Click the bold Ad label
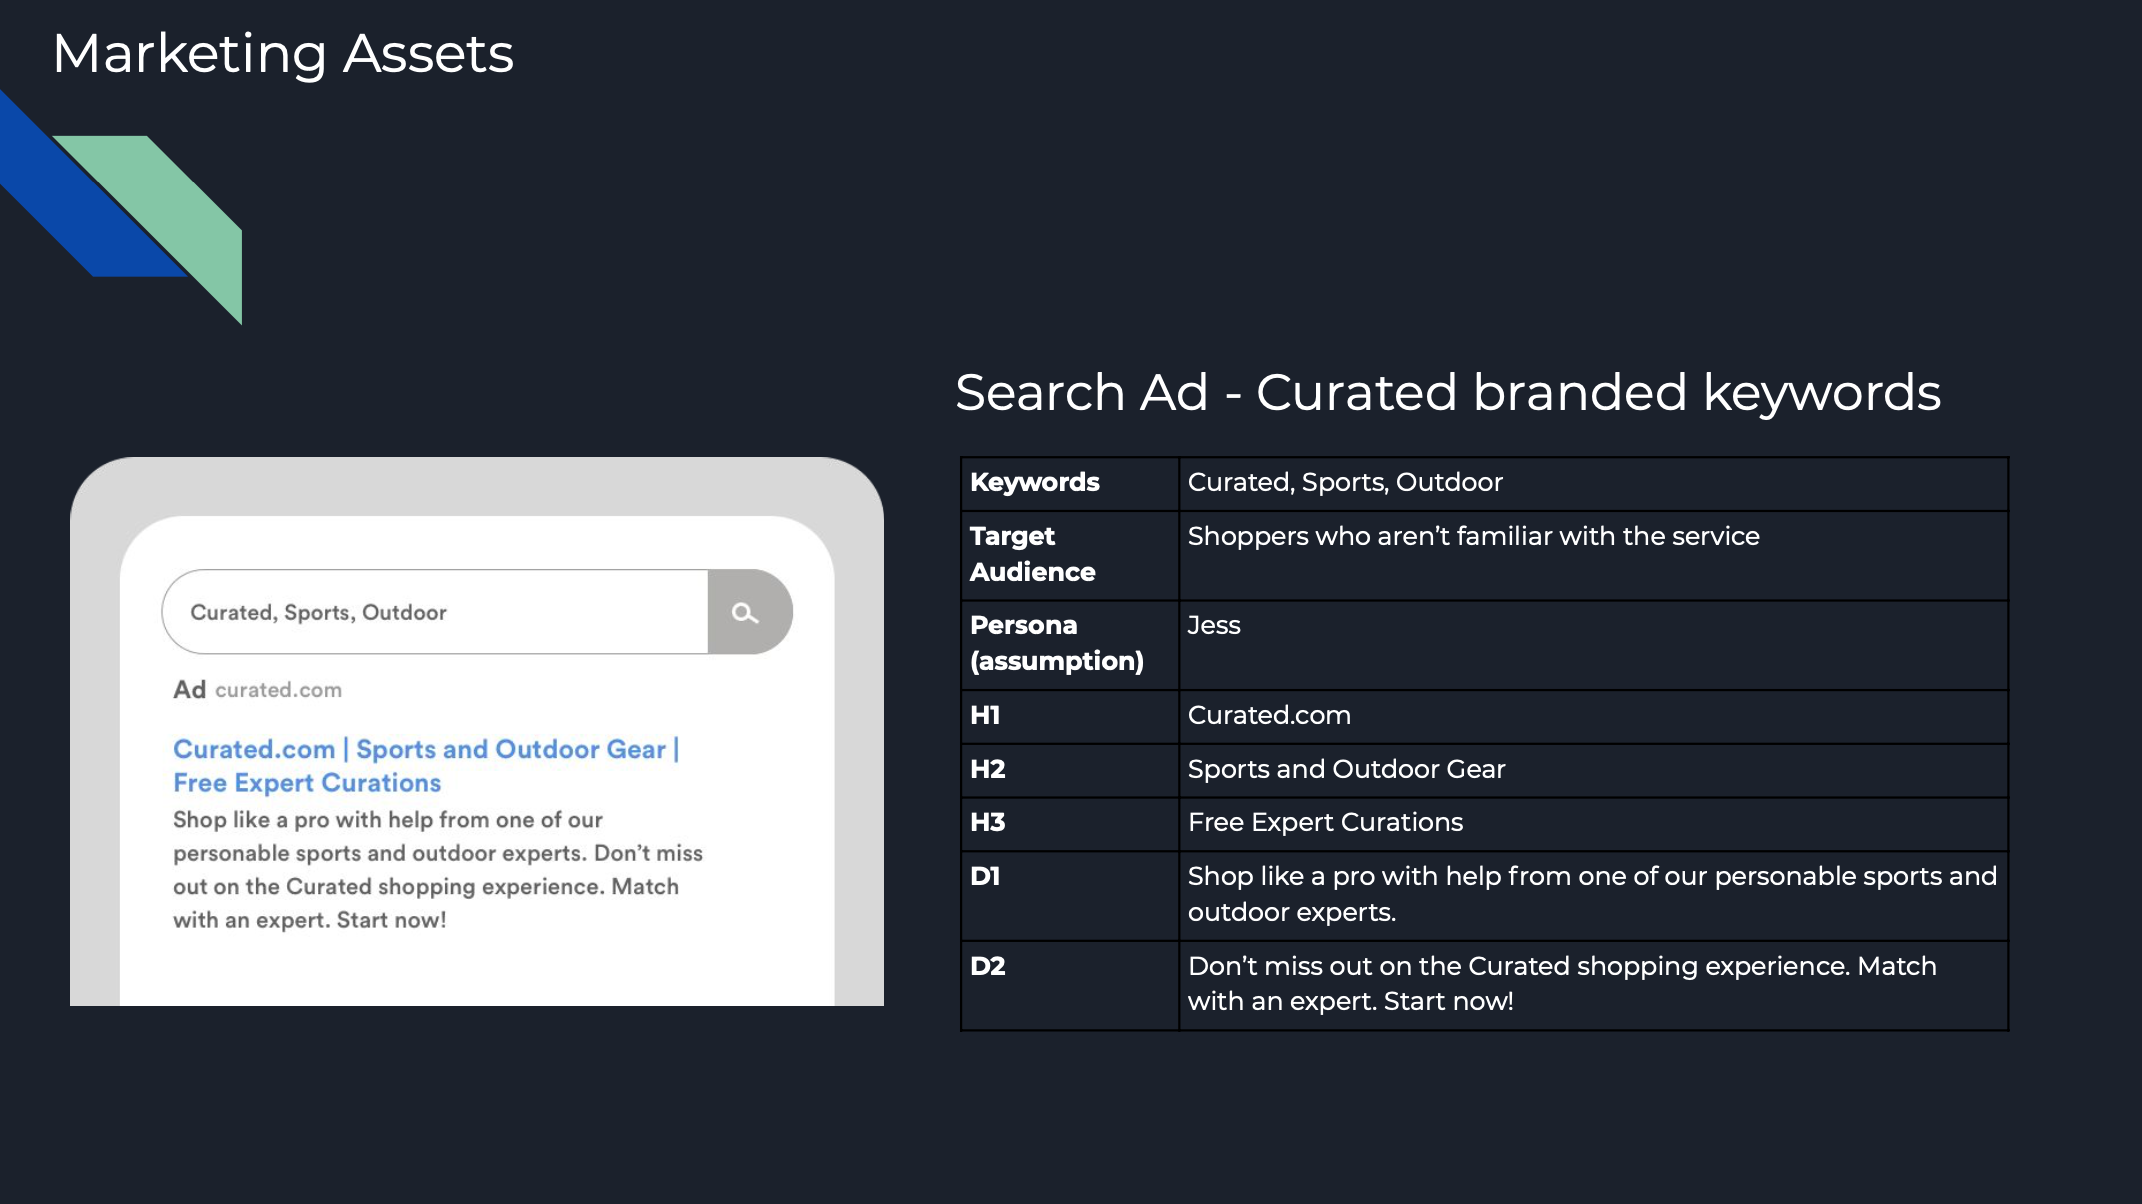The height and width of the screenshot is (1204, 2142). coord(189,690)
